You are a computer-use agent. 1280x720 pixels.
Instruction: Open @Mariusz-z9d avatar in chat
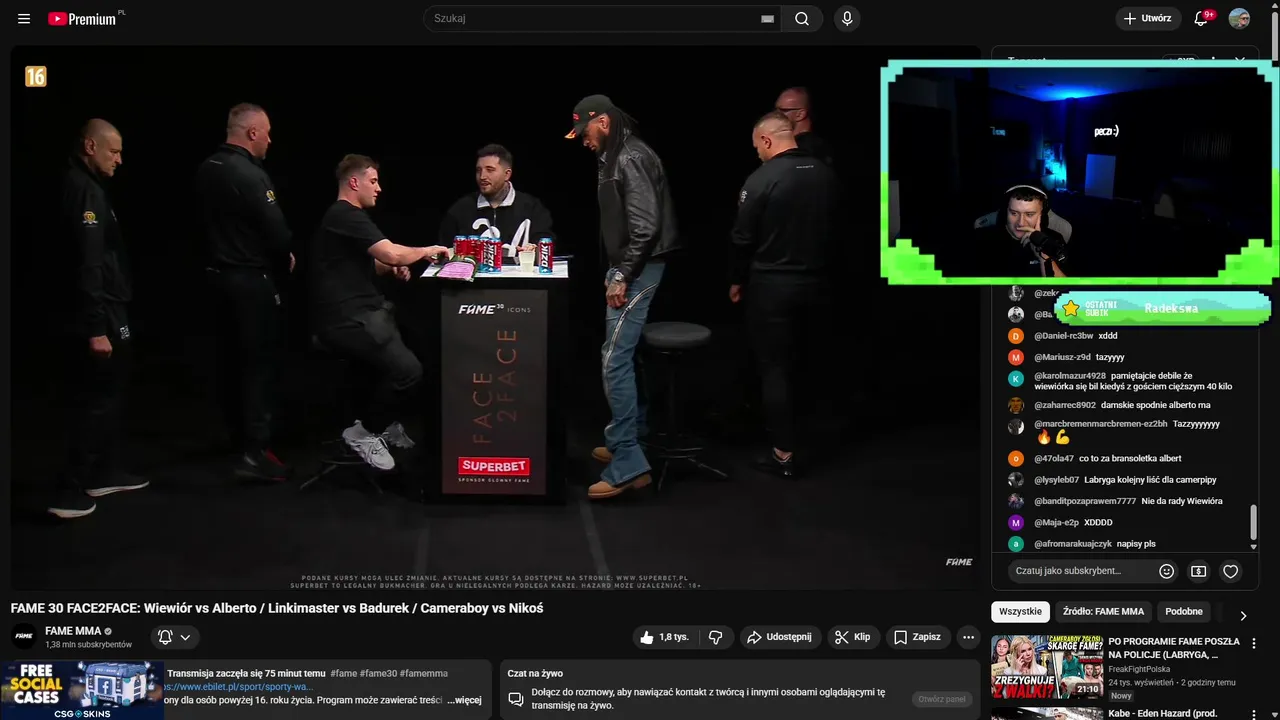coord(1016,357)
